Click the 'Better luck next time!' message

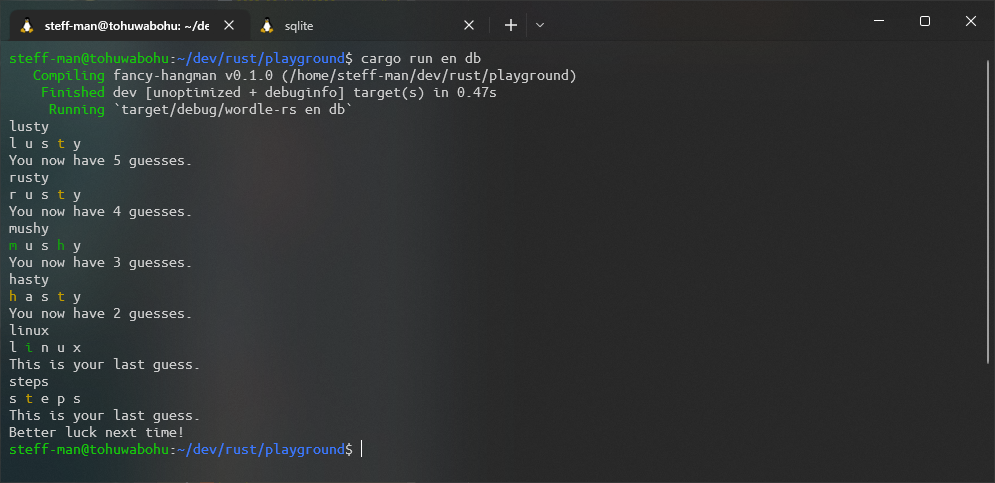[x=96, y=432]
